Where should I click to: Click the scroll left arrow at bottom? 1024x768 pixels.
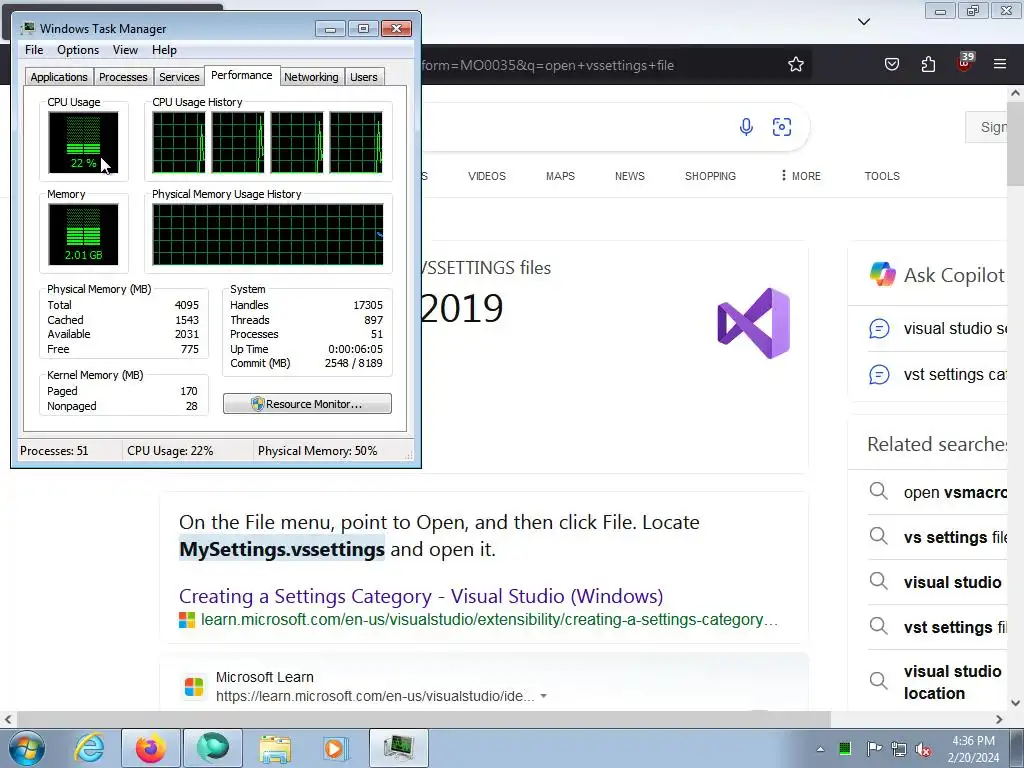[x=8, y=719]
